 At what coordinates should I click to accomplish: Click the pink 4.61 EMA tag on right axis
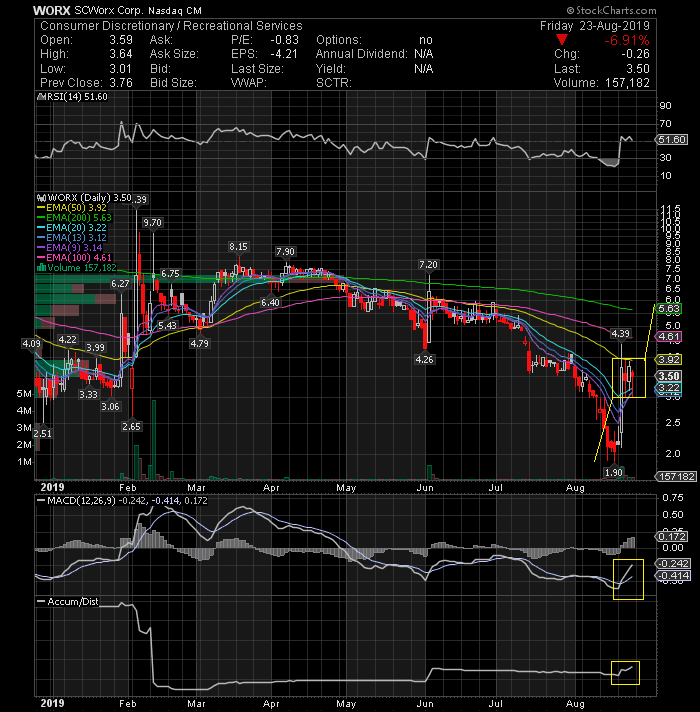669,337
